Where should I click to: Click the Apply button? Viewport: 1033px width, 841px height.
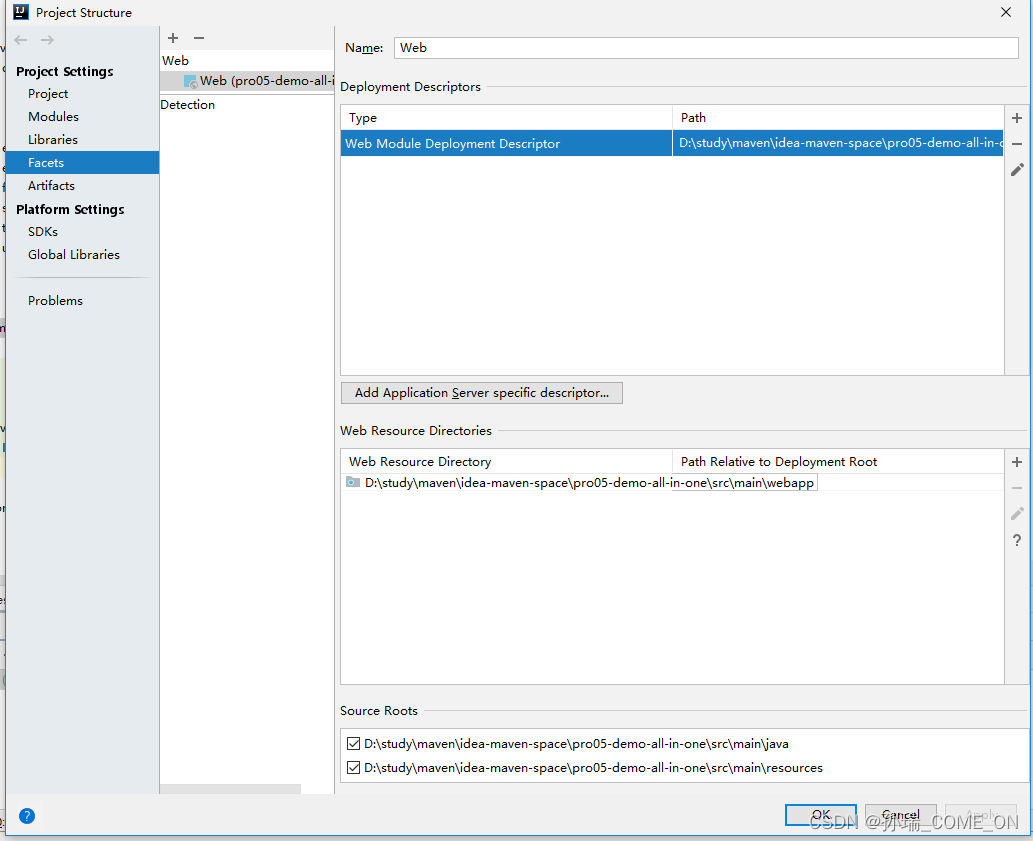[x=981, y=815]
